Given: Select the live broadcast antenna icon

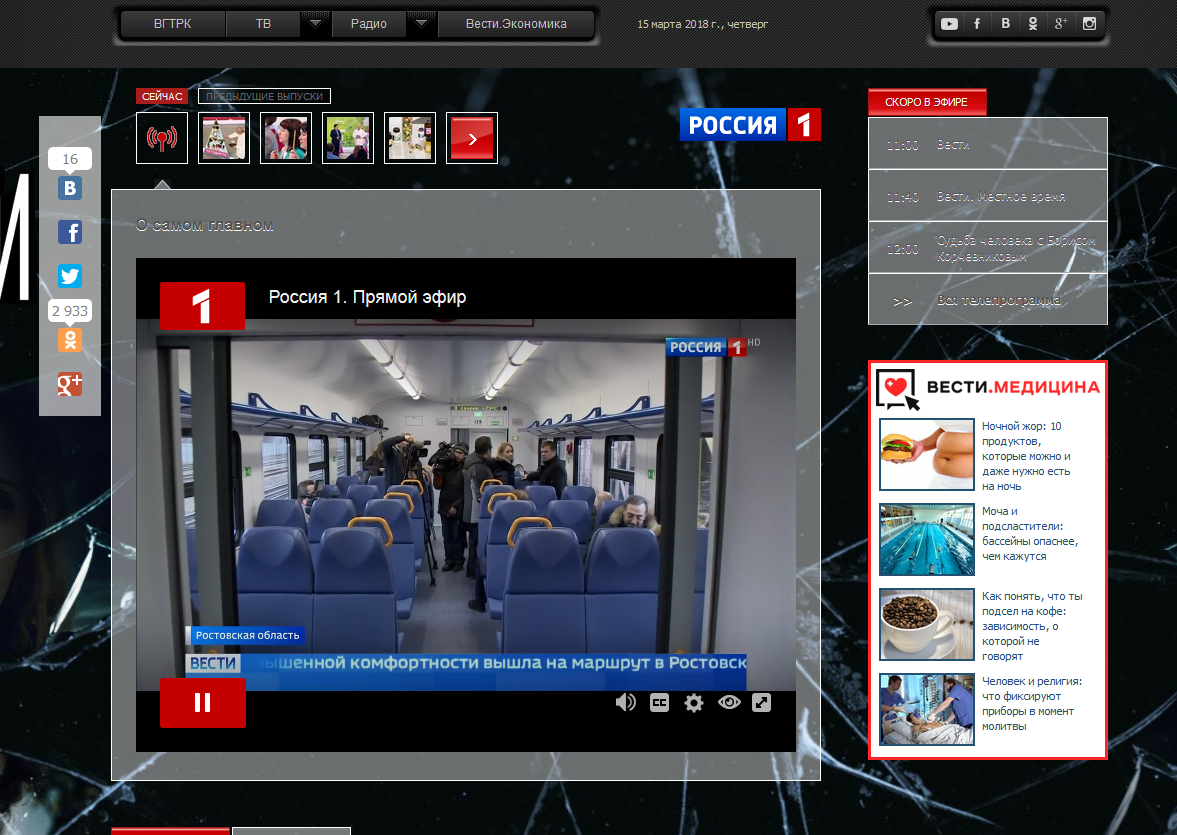Looking at the screenshot, I should (x=161, y=138).
